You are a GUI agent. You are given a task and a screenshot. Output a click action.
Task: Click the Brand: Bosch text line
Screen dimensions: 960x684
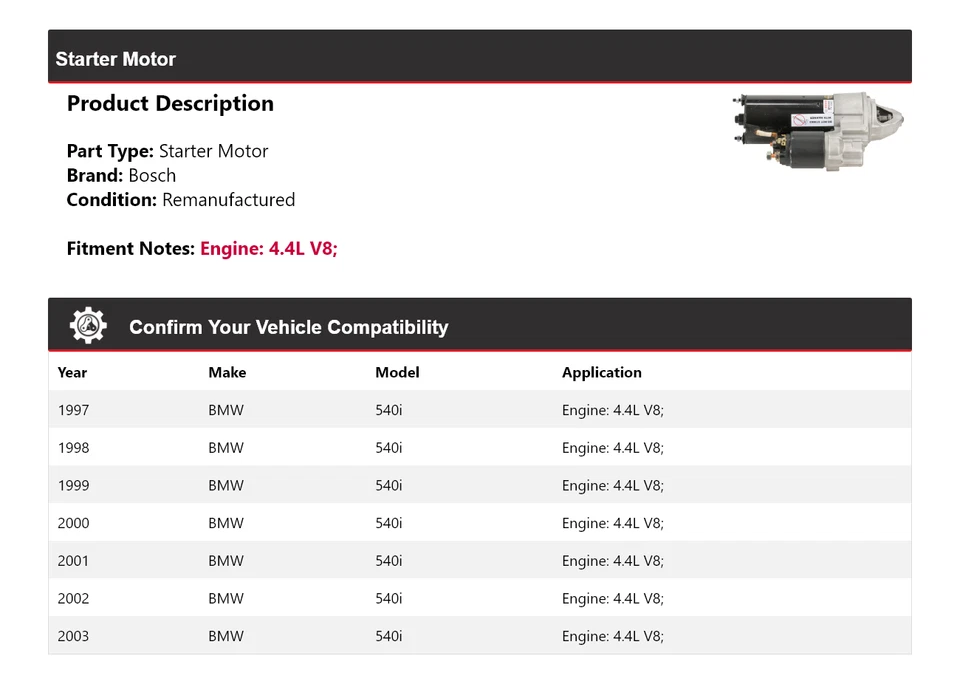(x=121, y=176)
